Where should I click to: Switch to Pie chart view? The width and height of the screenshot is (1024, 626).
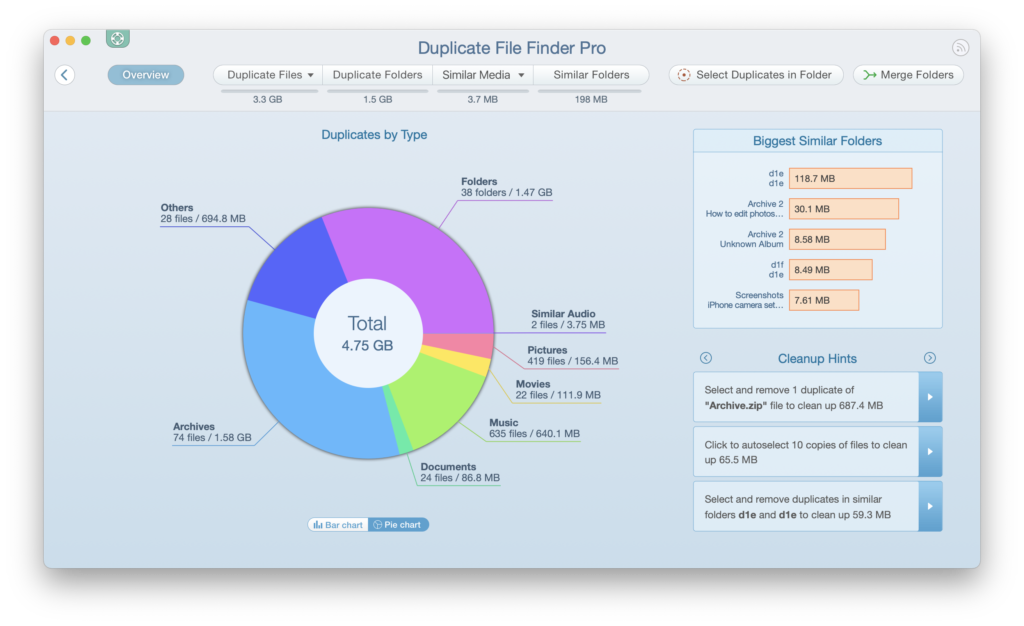point(398,524)
